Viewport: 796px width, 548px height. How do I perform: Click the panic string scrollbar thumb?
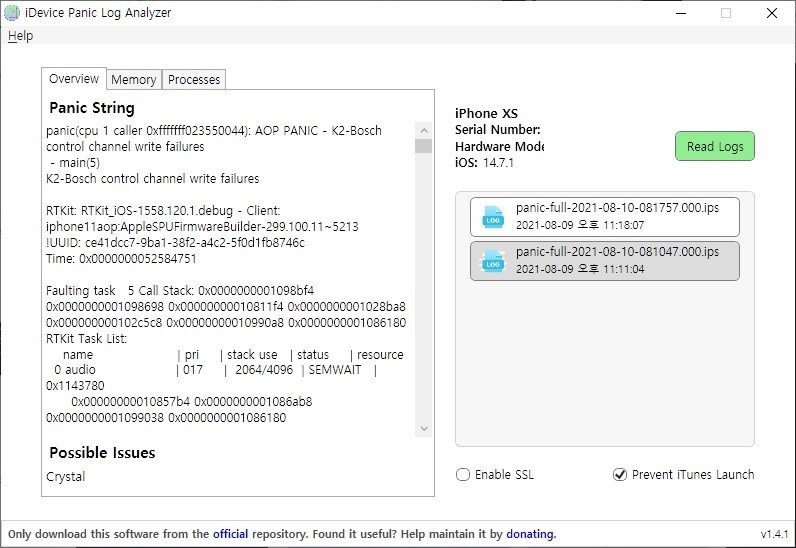[x=423, y=146]
